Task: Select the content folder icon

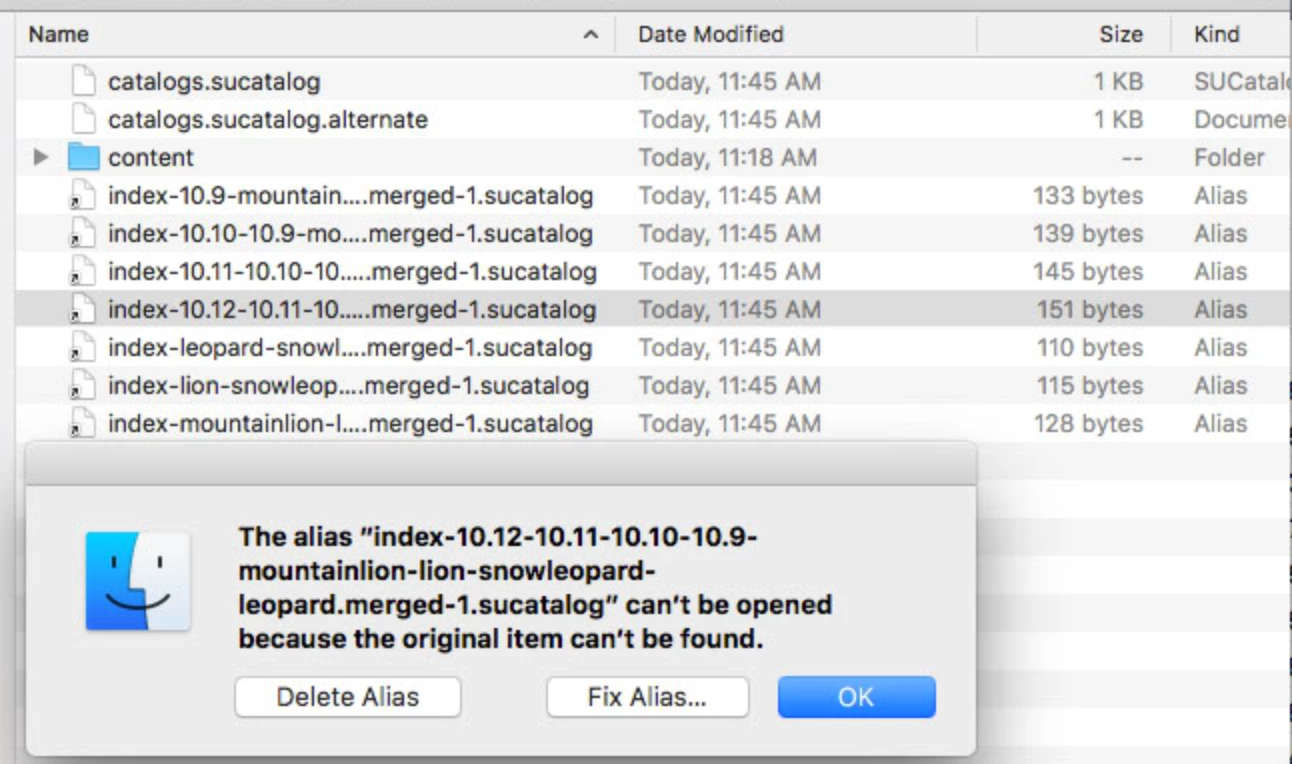Action: tap(84, 157)
